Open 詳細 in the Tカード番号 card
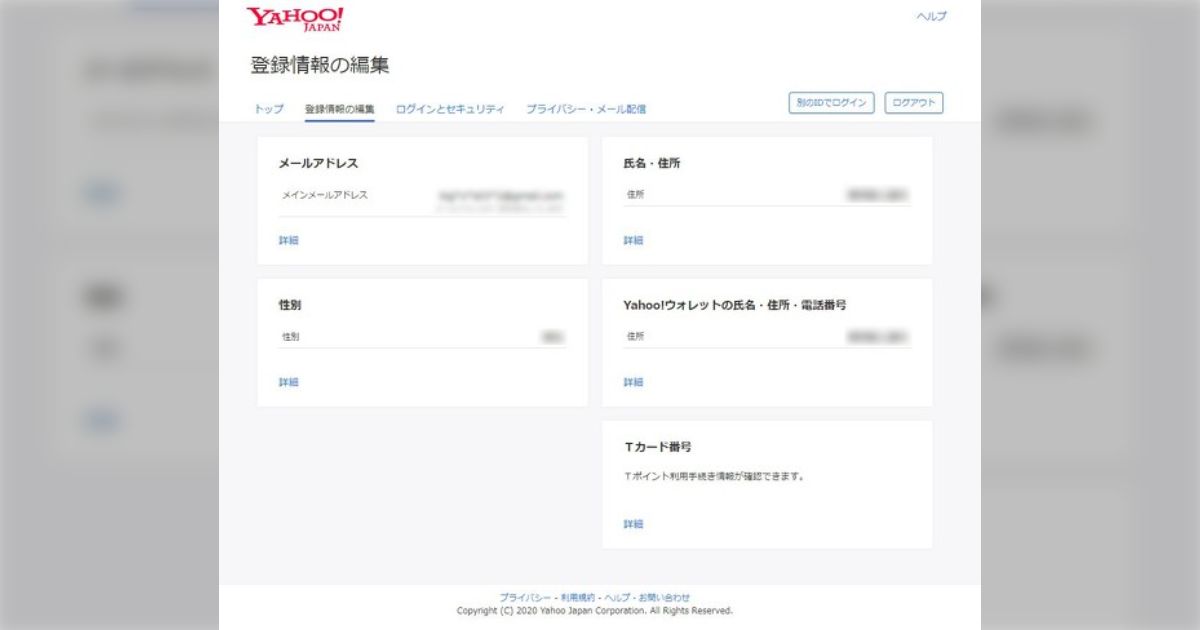The height and width of the screenshot is (630, 1200). click(x=631, y=523)
